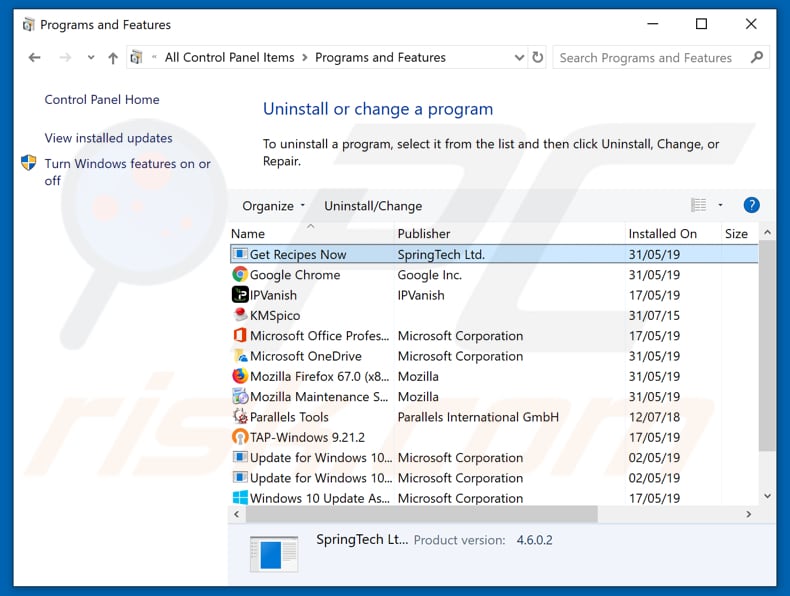Click the search magnifier icon
Screen dimensions: 790x596
[x=756, y=57]
